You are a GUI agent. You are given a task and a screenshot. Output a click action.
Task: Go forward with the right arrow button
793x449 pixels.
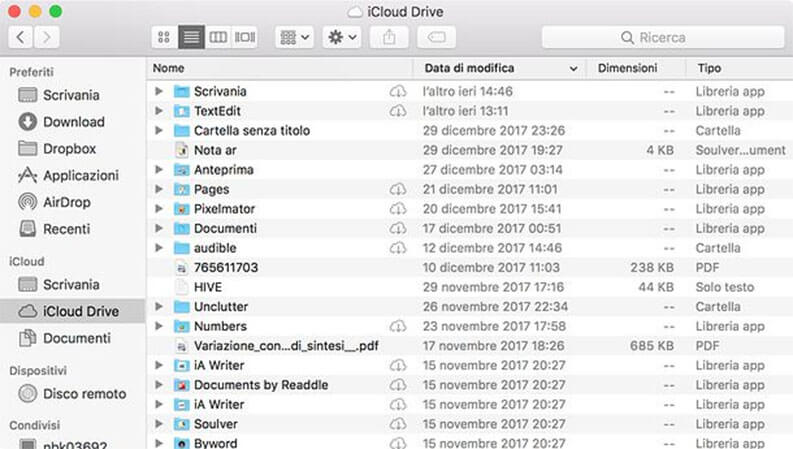[x=47, y=37]
